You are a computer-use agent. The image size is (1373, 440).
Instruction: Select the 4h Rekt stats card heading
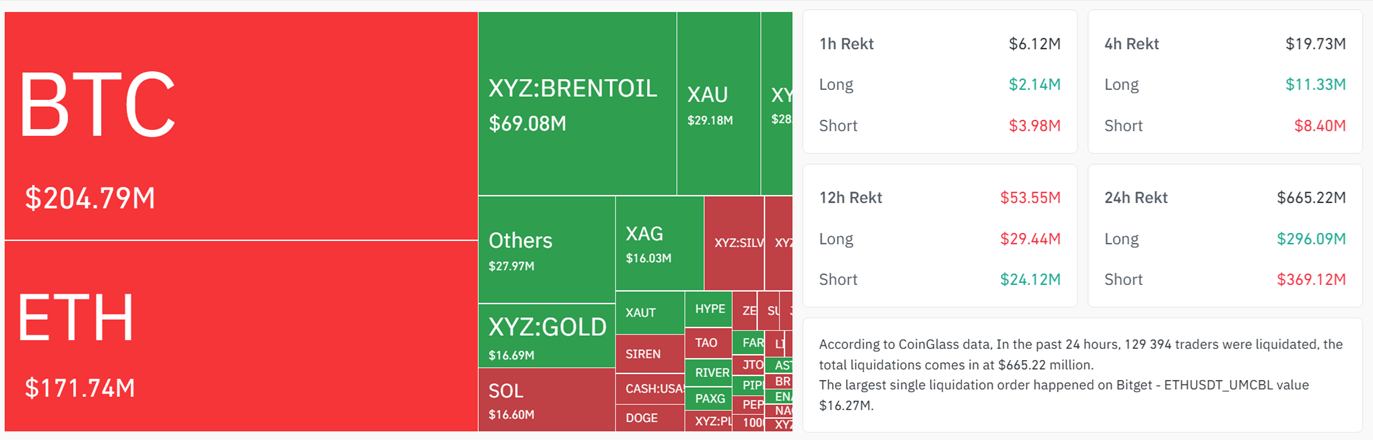pyautogui.click(x=1131, y=44)
